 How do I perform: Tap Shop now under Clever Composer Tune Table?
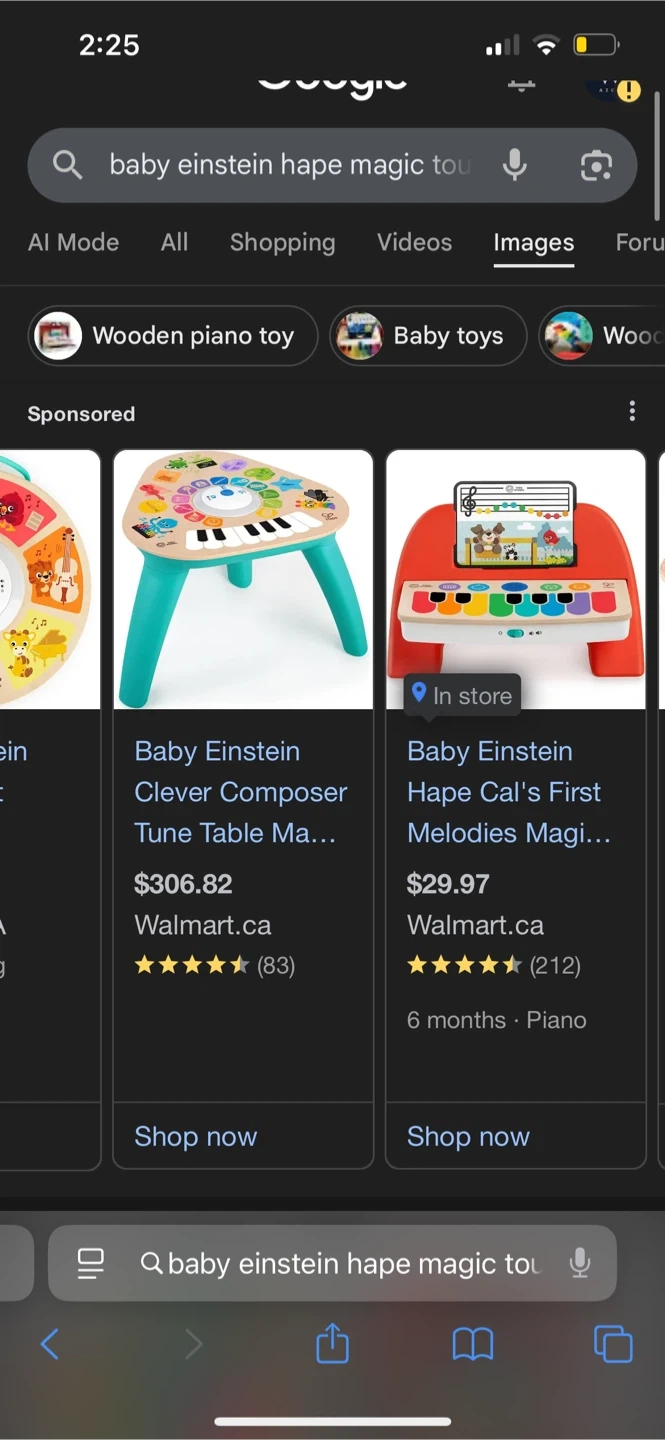[196, 1136]
